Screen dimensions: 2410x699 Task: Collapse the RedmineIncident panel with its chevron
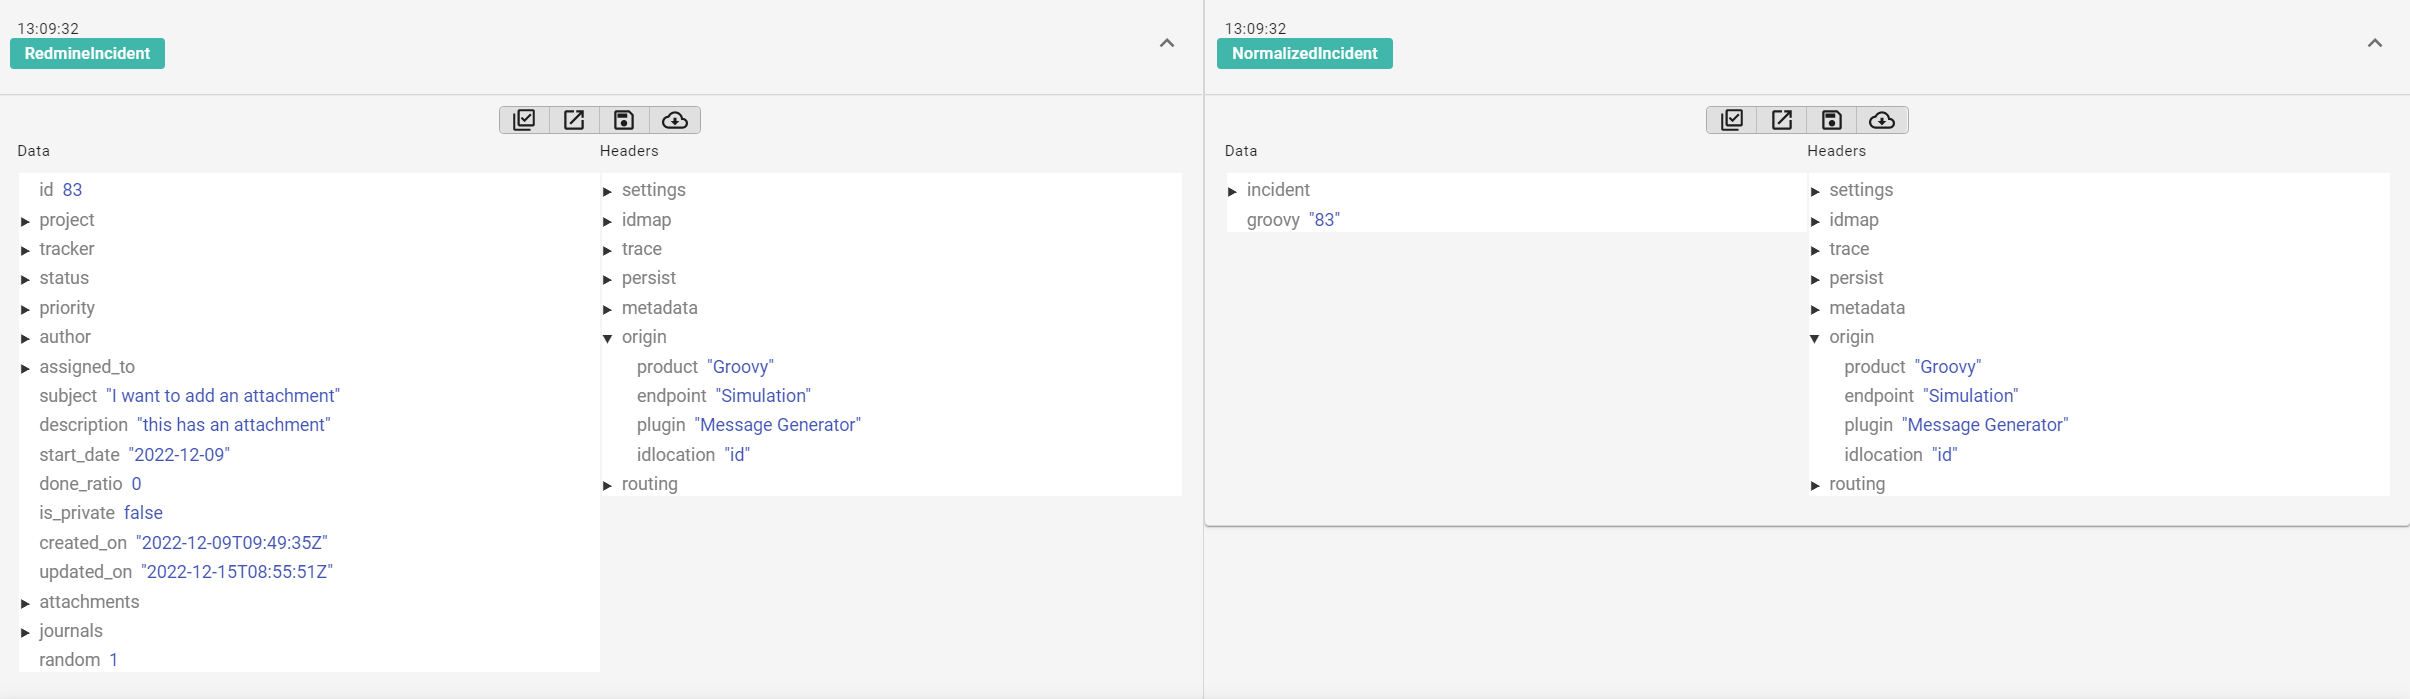coord(1166,43)
